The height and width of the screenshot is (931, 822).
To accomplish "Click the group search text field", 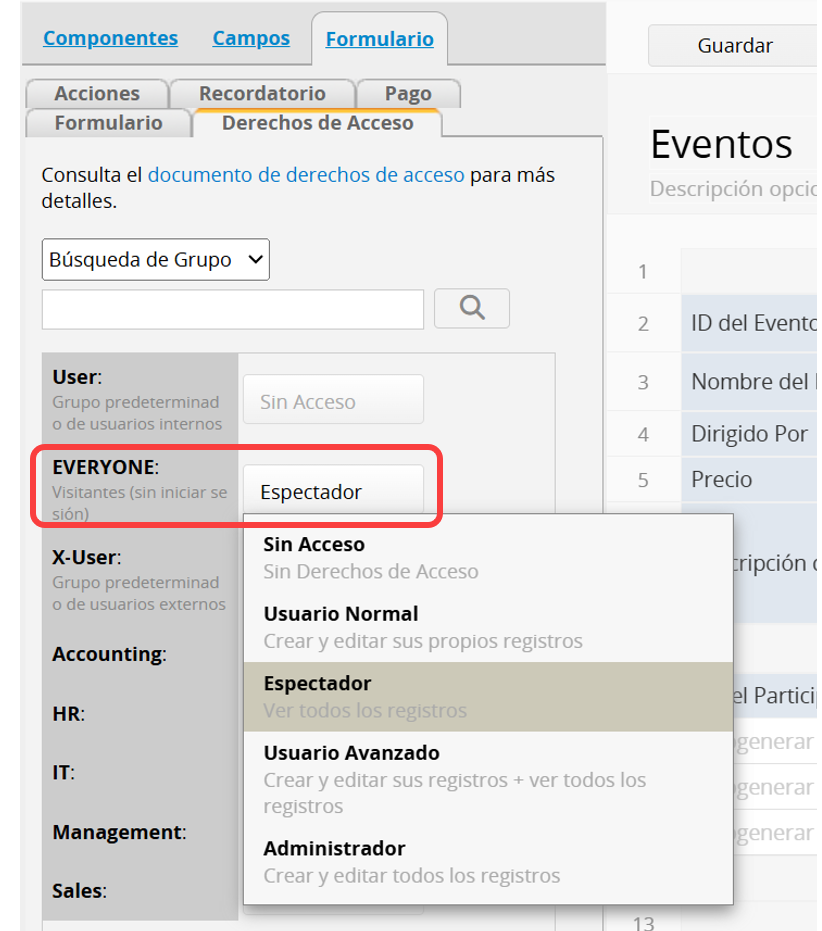I will click(x=232, y=309).
